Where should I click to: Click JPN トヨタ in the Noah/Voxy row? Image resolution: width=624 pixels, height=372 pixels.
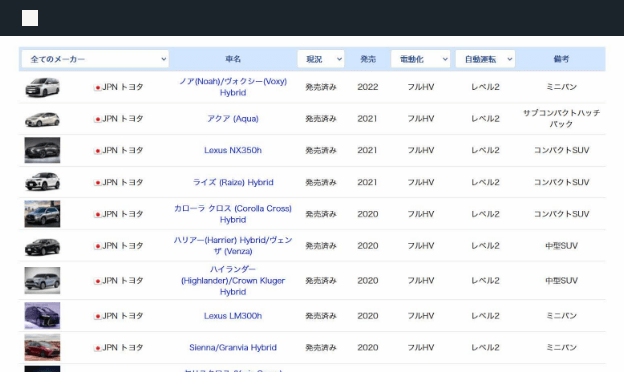tap(123, 87)
